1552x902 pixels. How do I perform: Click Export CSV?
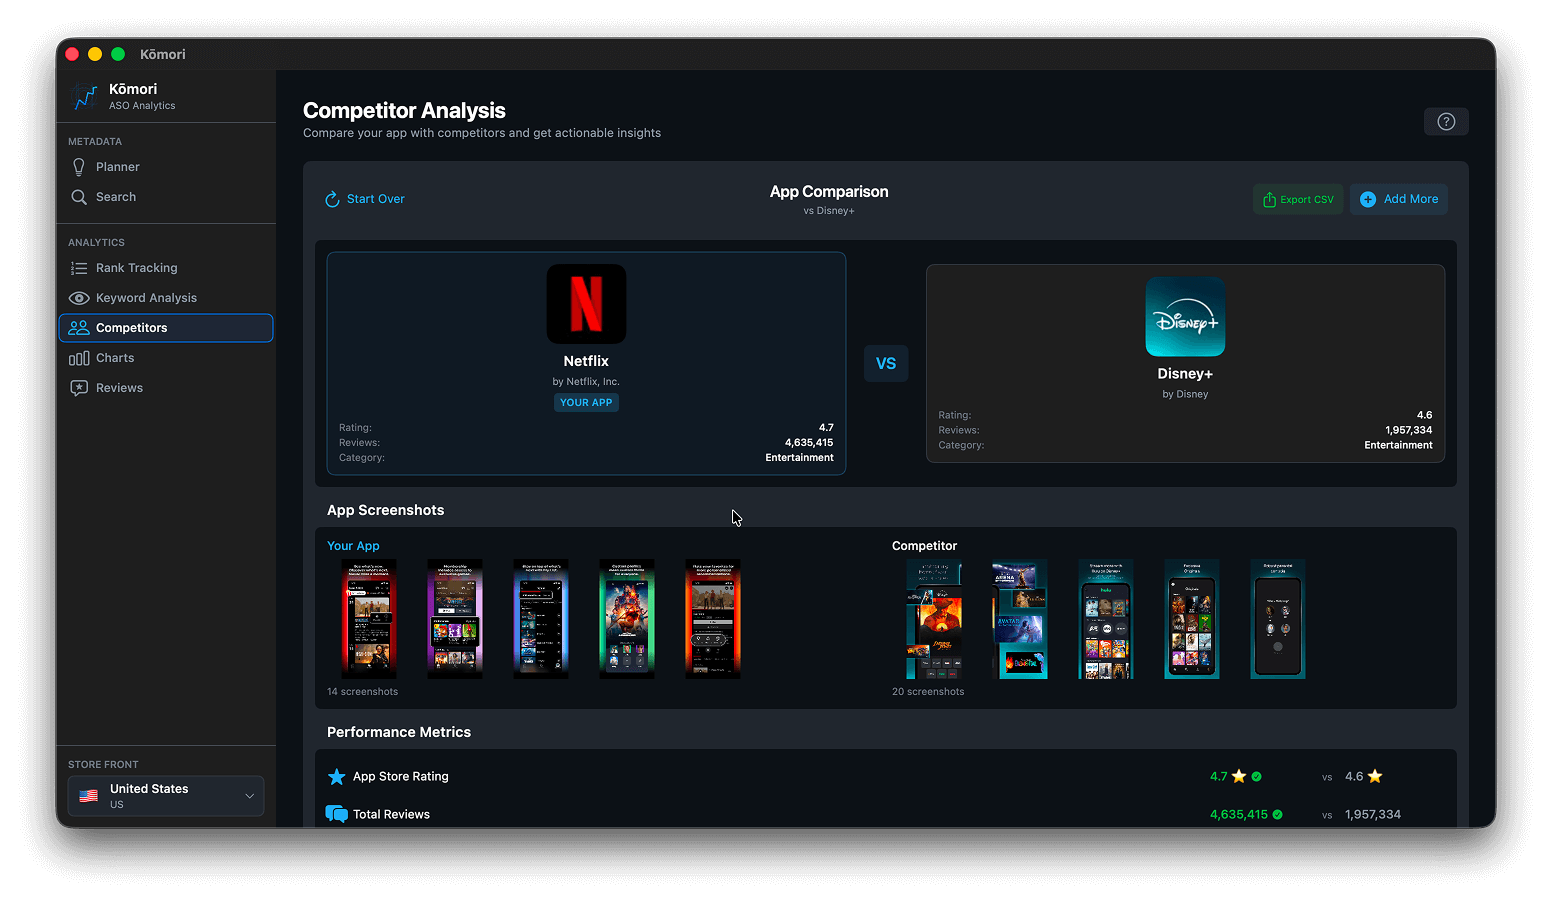click(1297, 198)
